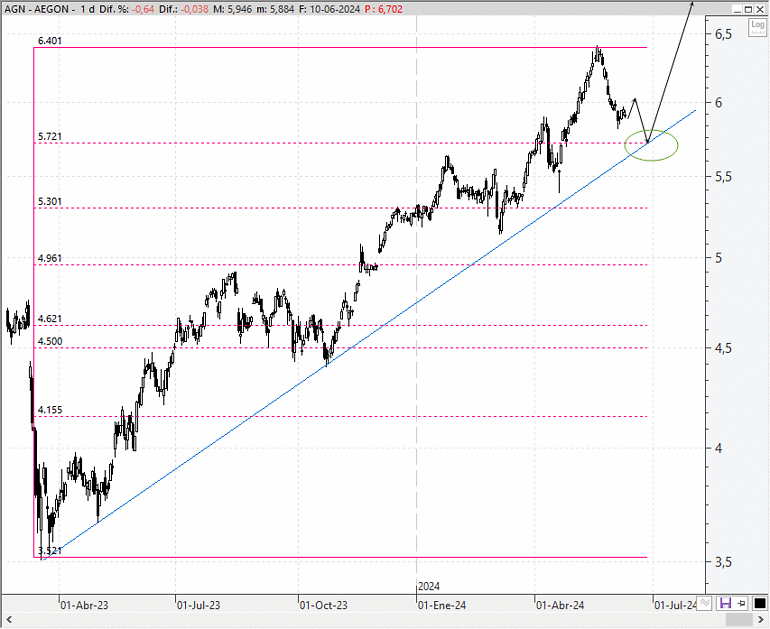Toggle the Log scale button

pyautogui.click(x=757, y=27)
